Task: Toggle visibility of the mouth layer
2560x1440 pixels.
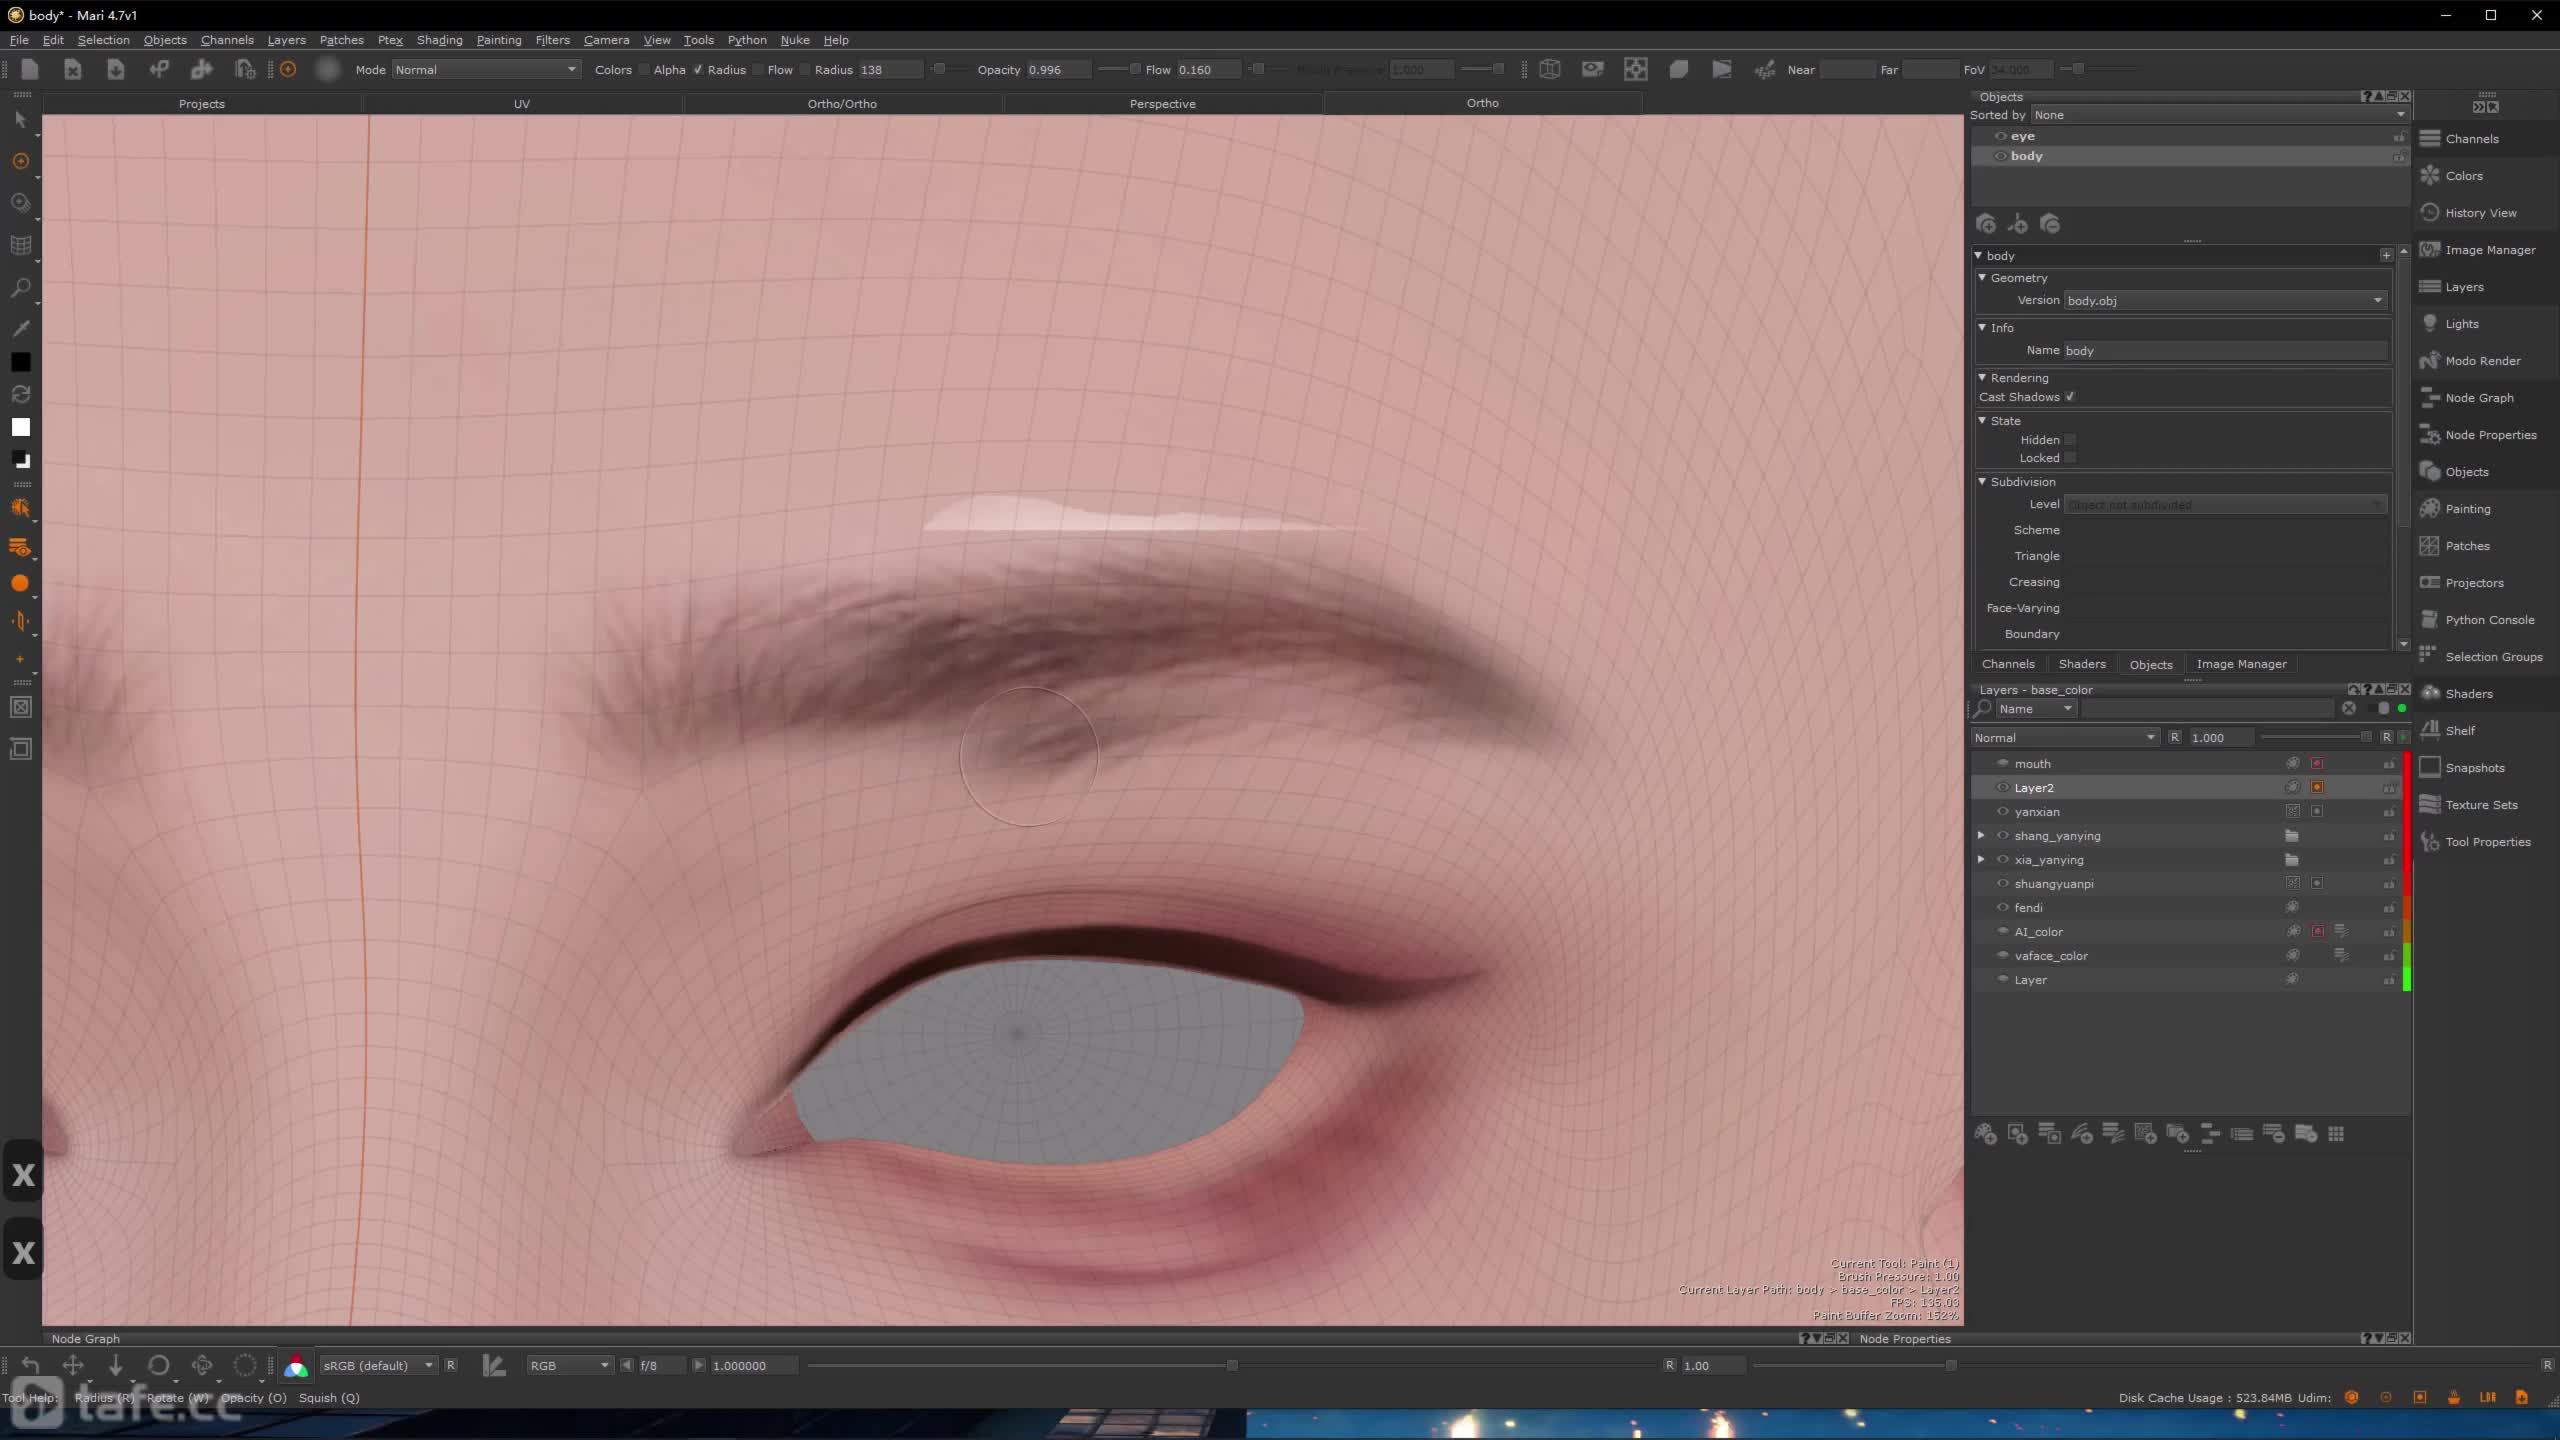Action: [2002, 763]
